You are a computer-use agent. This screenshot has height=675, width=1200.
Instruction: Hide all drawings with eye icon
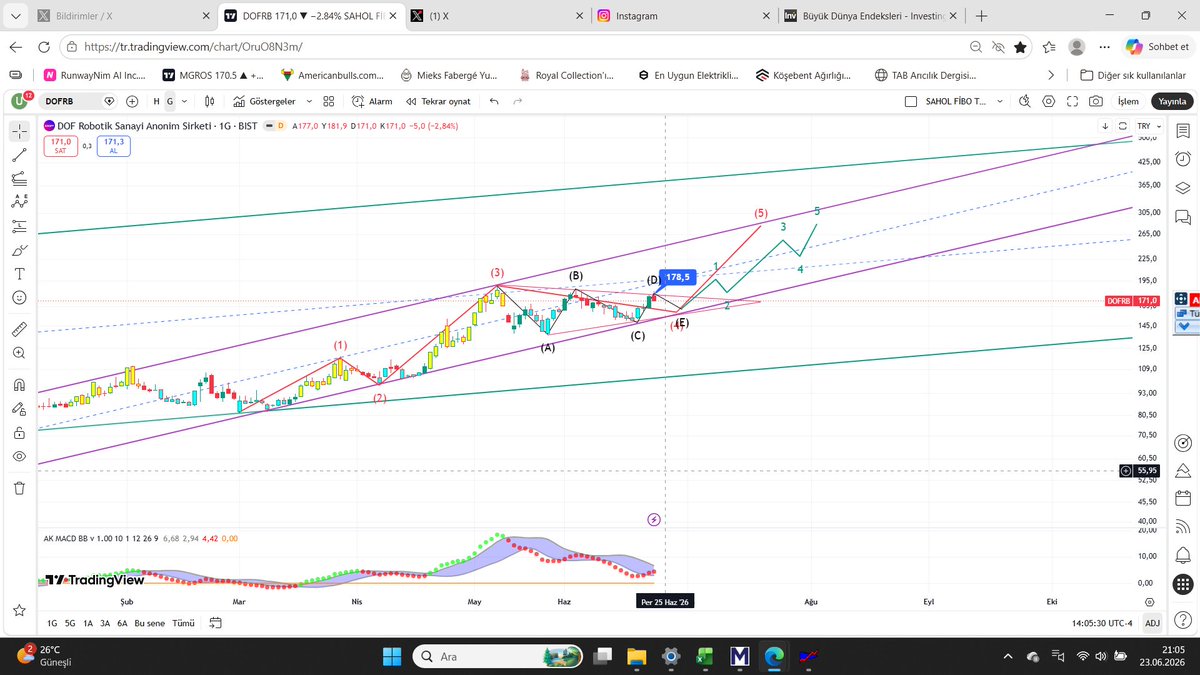[x=19, y=456]
